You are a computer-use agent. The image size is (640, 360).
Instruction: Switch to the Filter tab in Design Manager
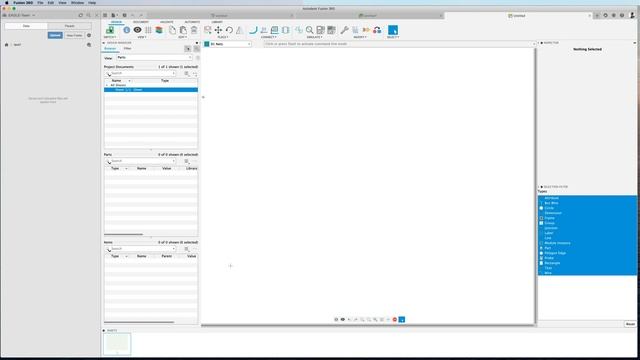click(127, 49)
